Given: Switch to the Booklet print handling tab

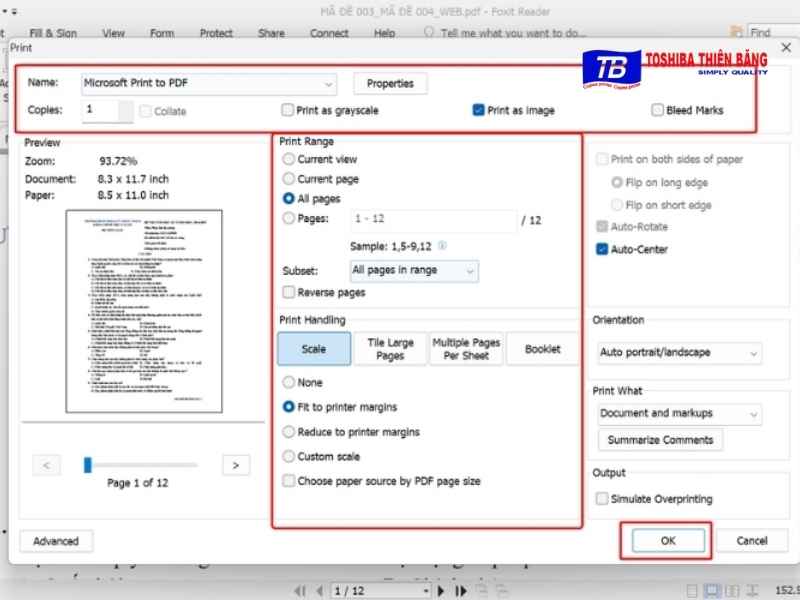Looking at the screenshot, I should point(542,349).
